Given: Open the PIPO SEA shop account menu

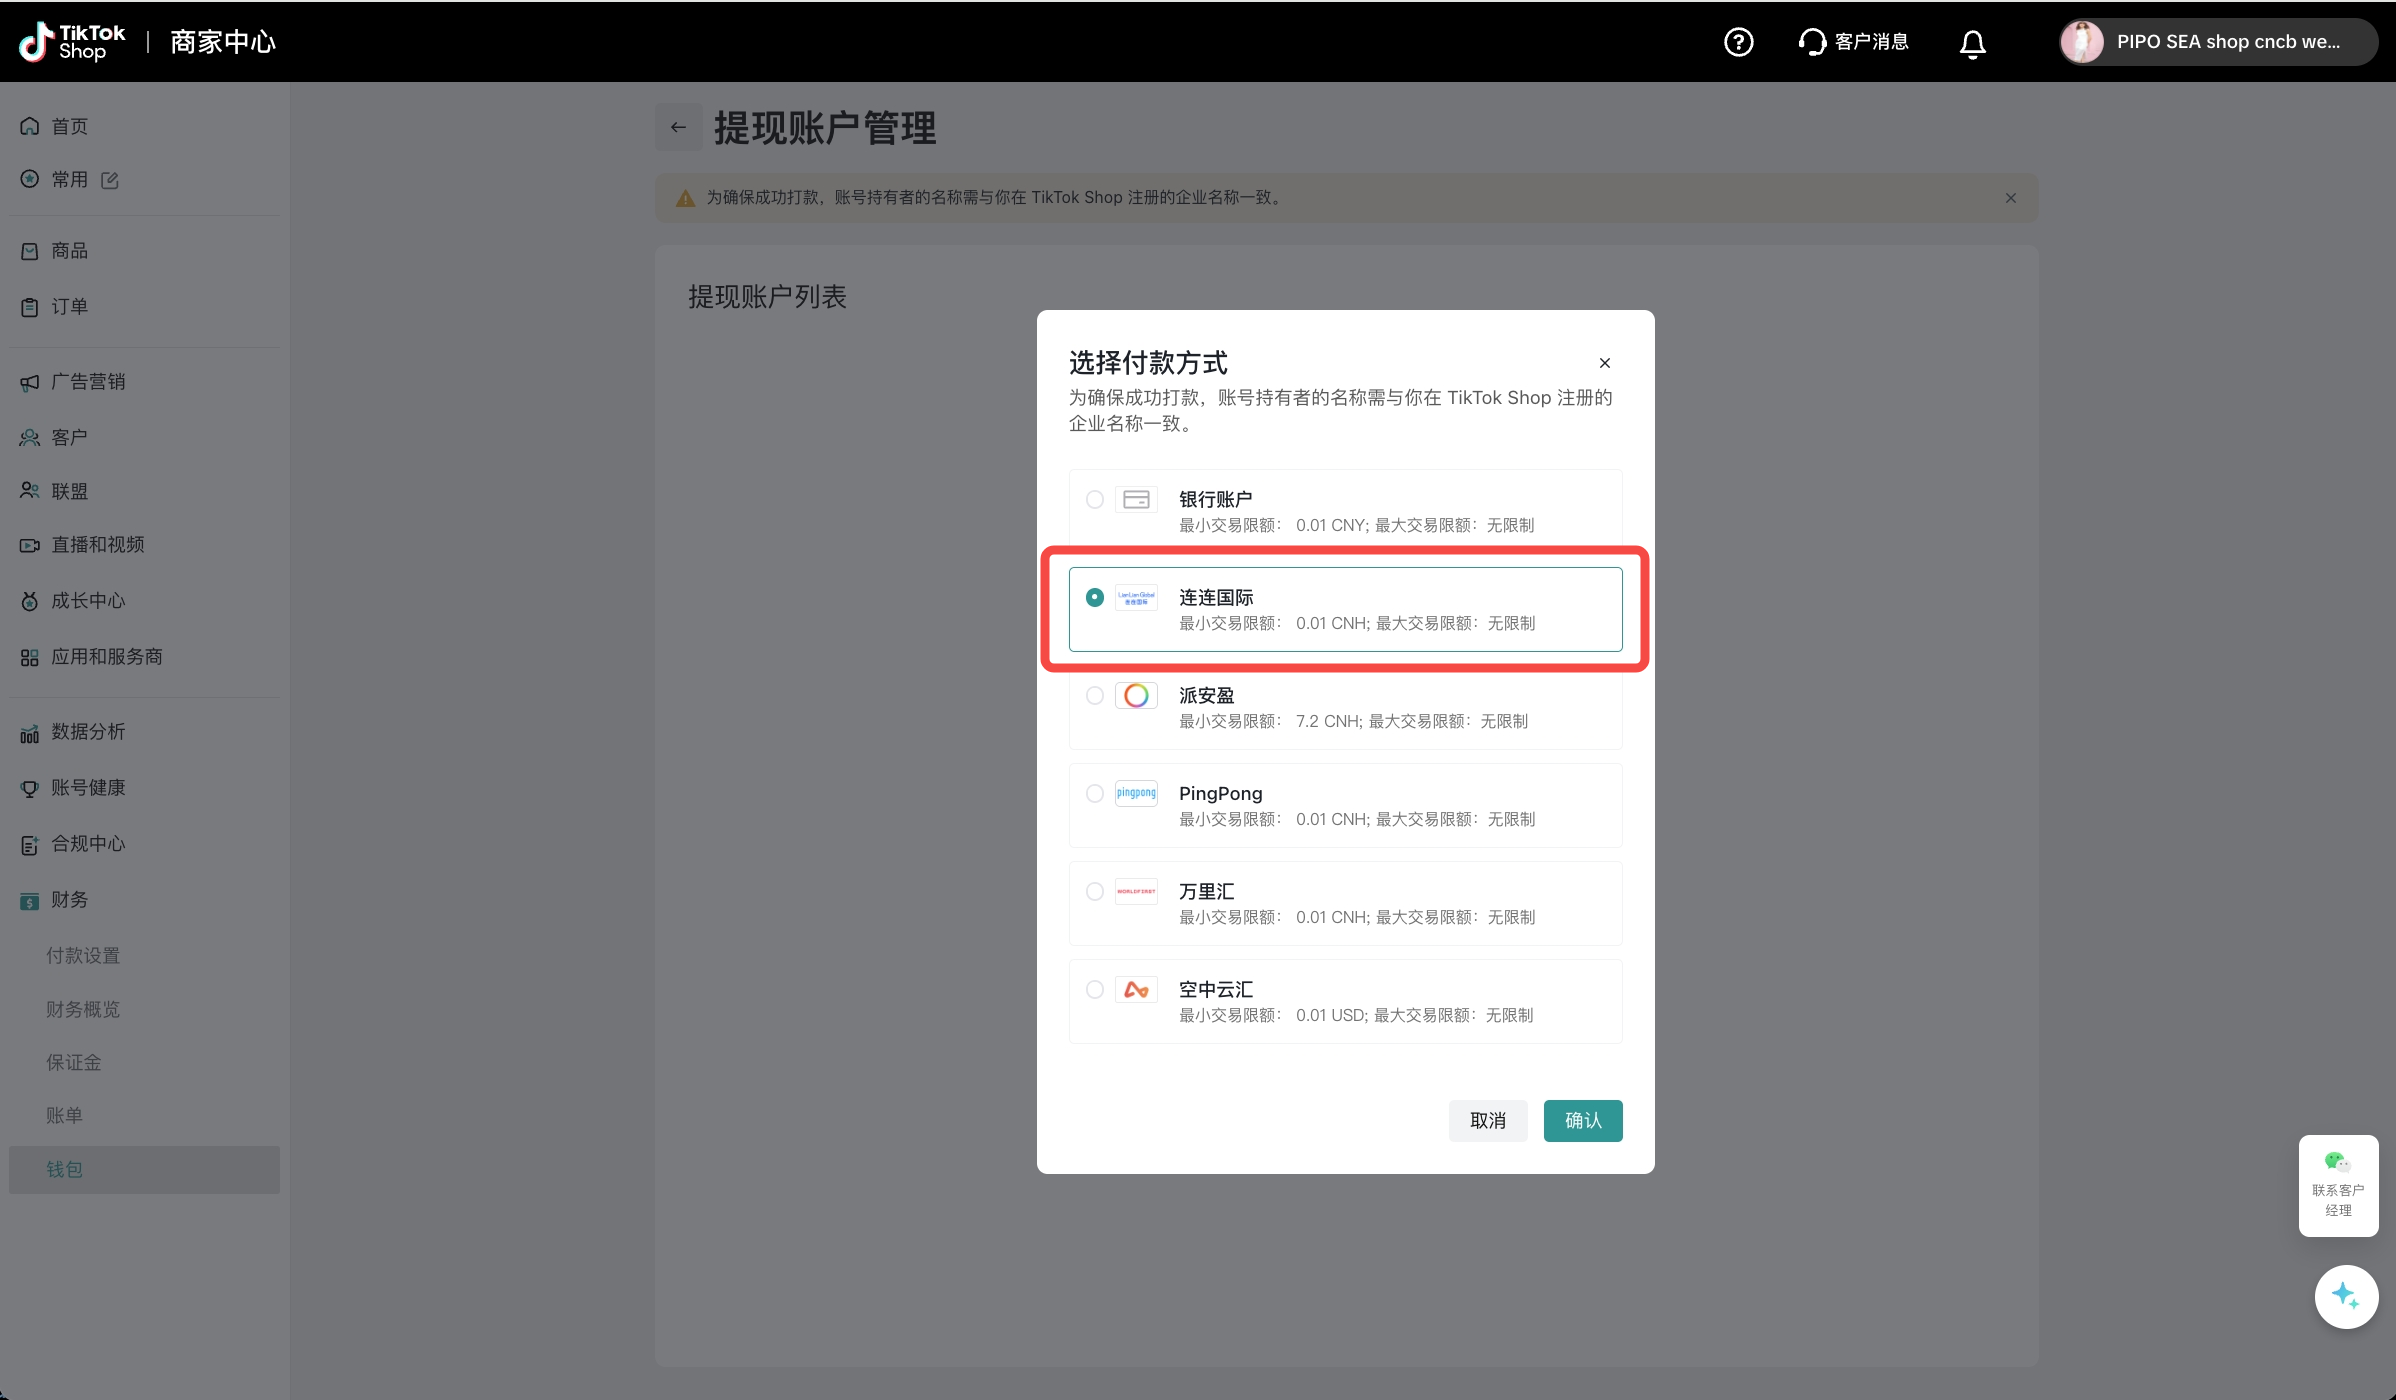Looking at the screenshot, I should 2218,42.
